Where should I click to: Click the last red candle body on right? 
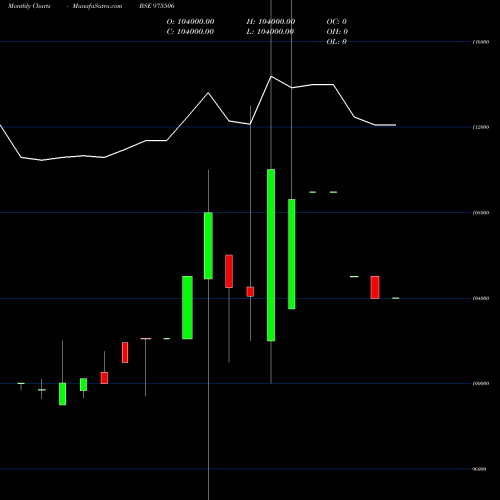[375, 287]
